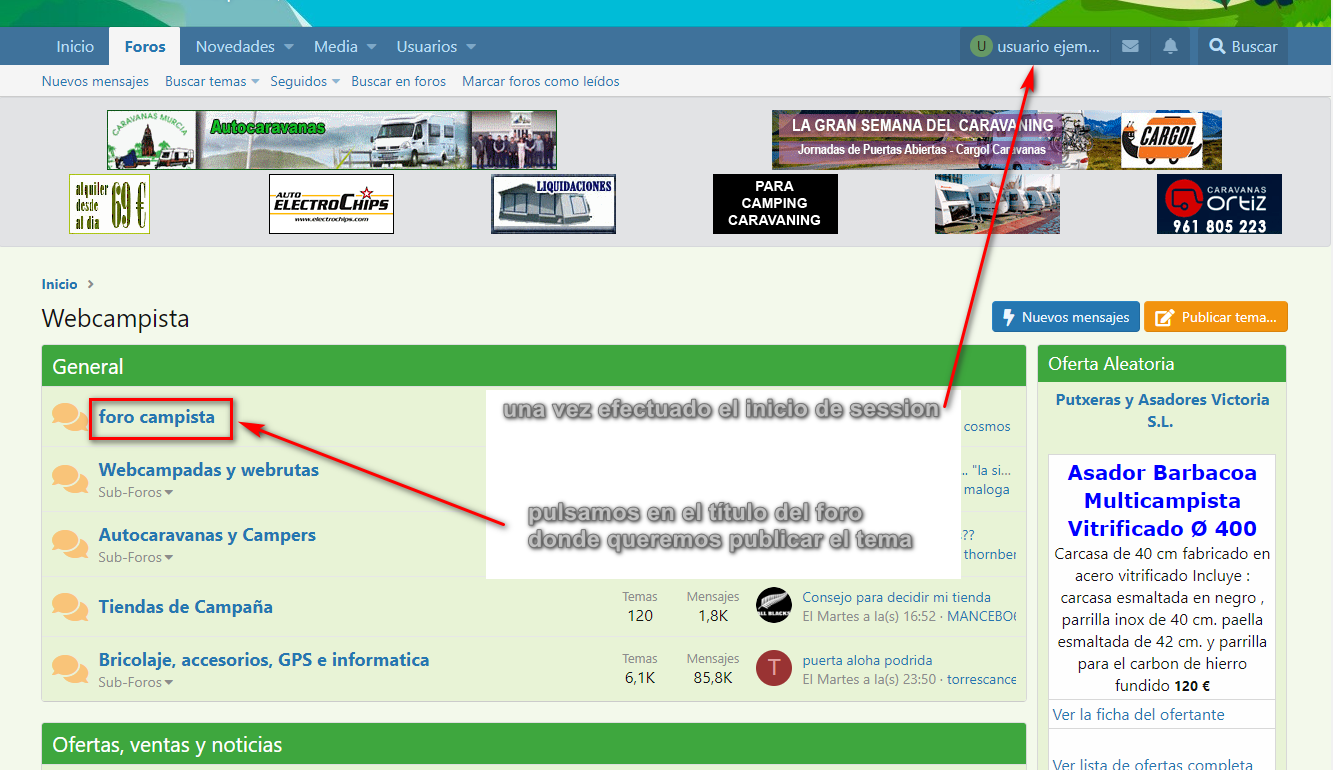
Task: Click the chat bubble icon beside foro campista
Action: tap(70, 418)
